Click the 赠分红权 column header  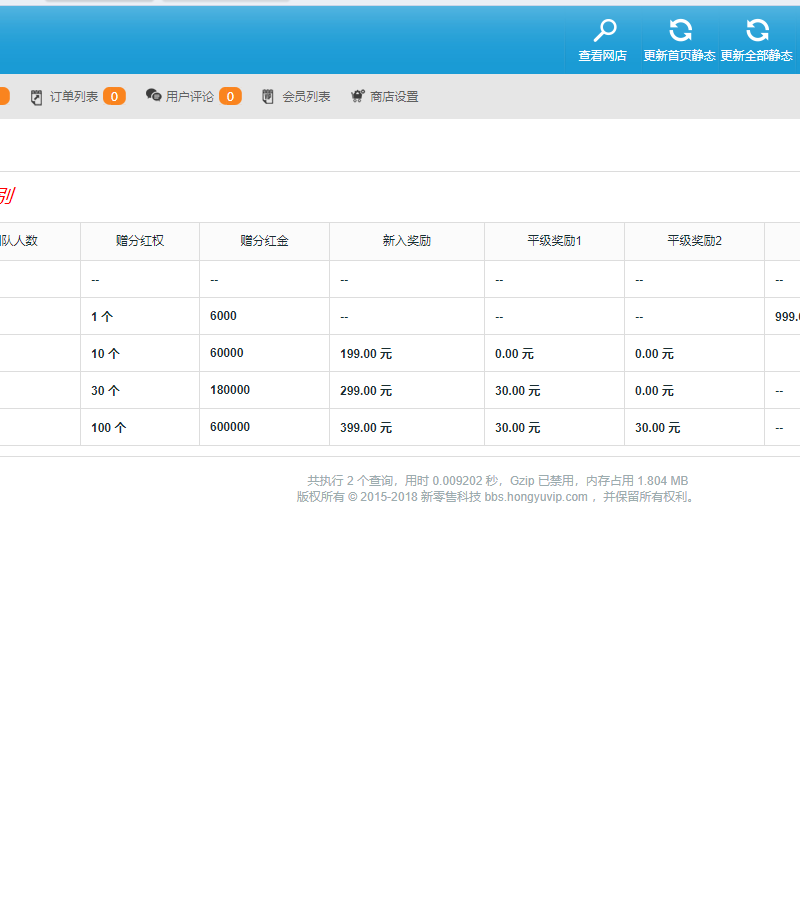point(140,241)
